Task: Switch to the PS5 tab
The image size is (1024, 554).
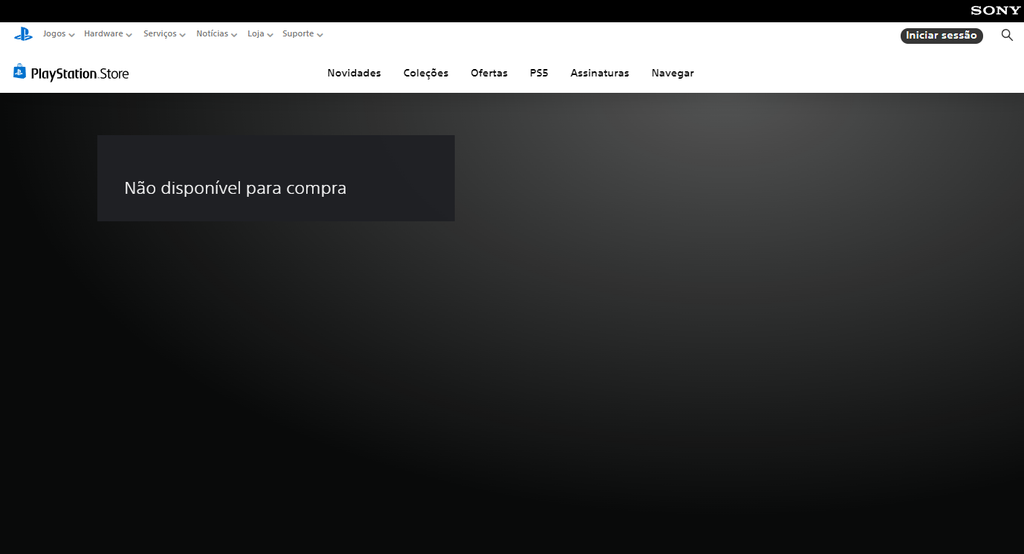Action: pyautogui.click(x=539, y=73)
